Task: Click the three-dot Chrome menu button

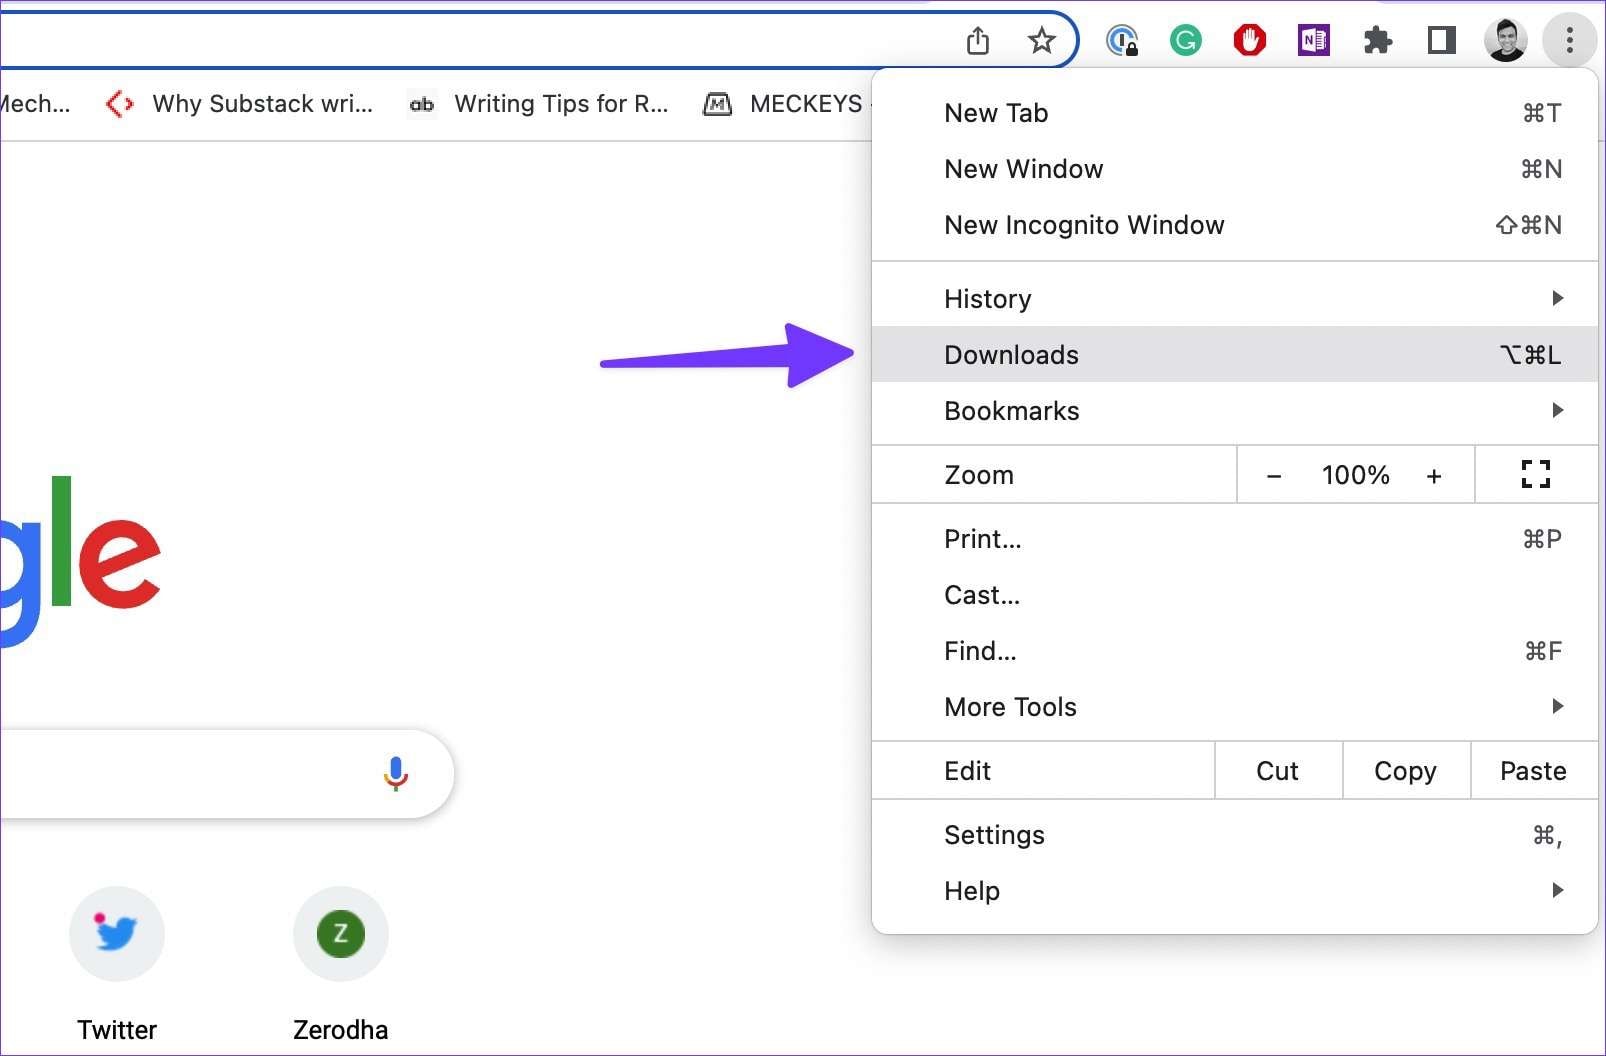Action: (x=1570, y=41)
